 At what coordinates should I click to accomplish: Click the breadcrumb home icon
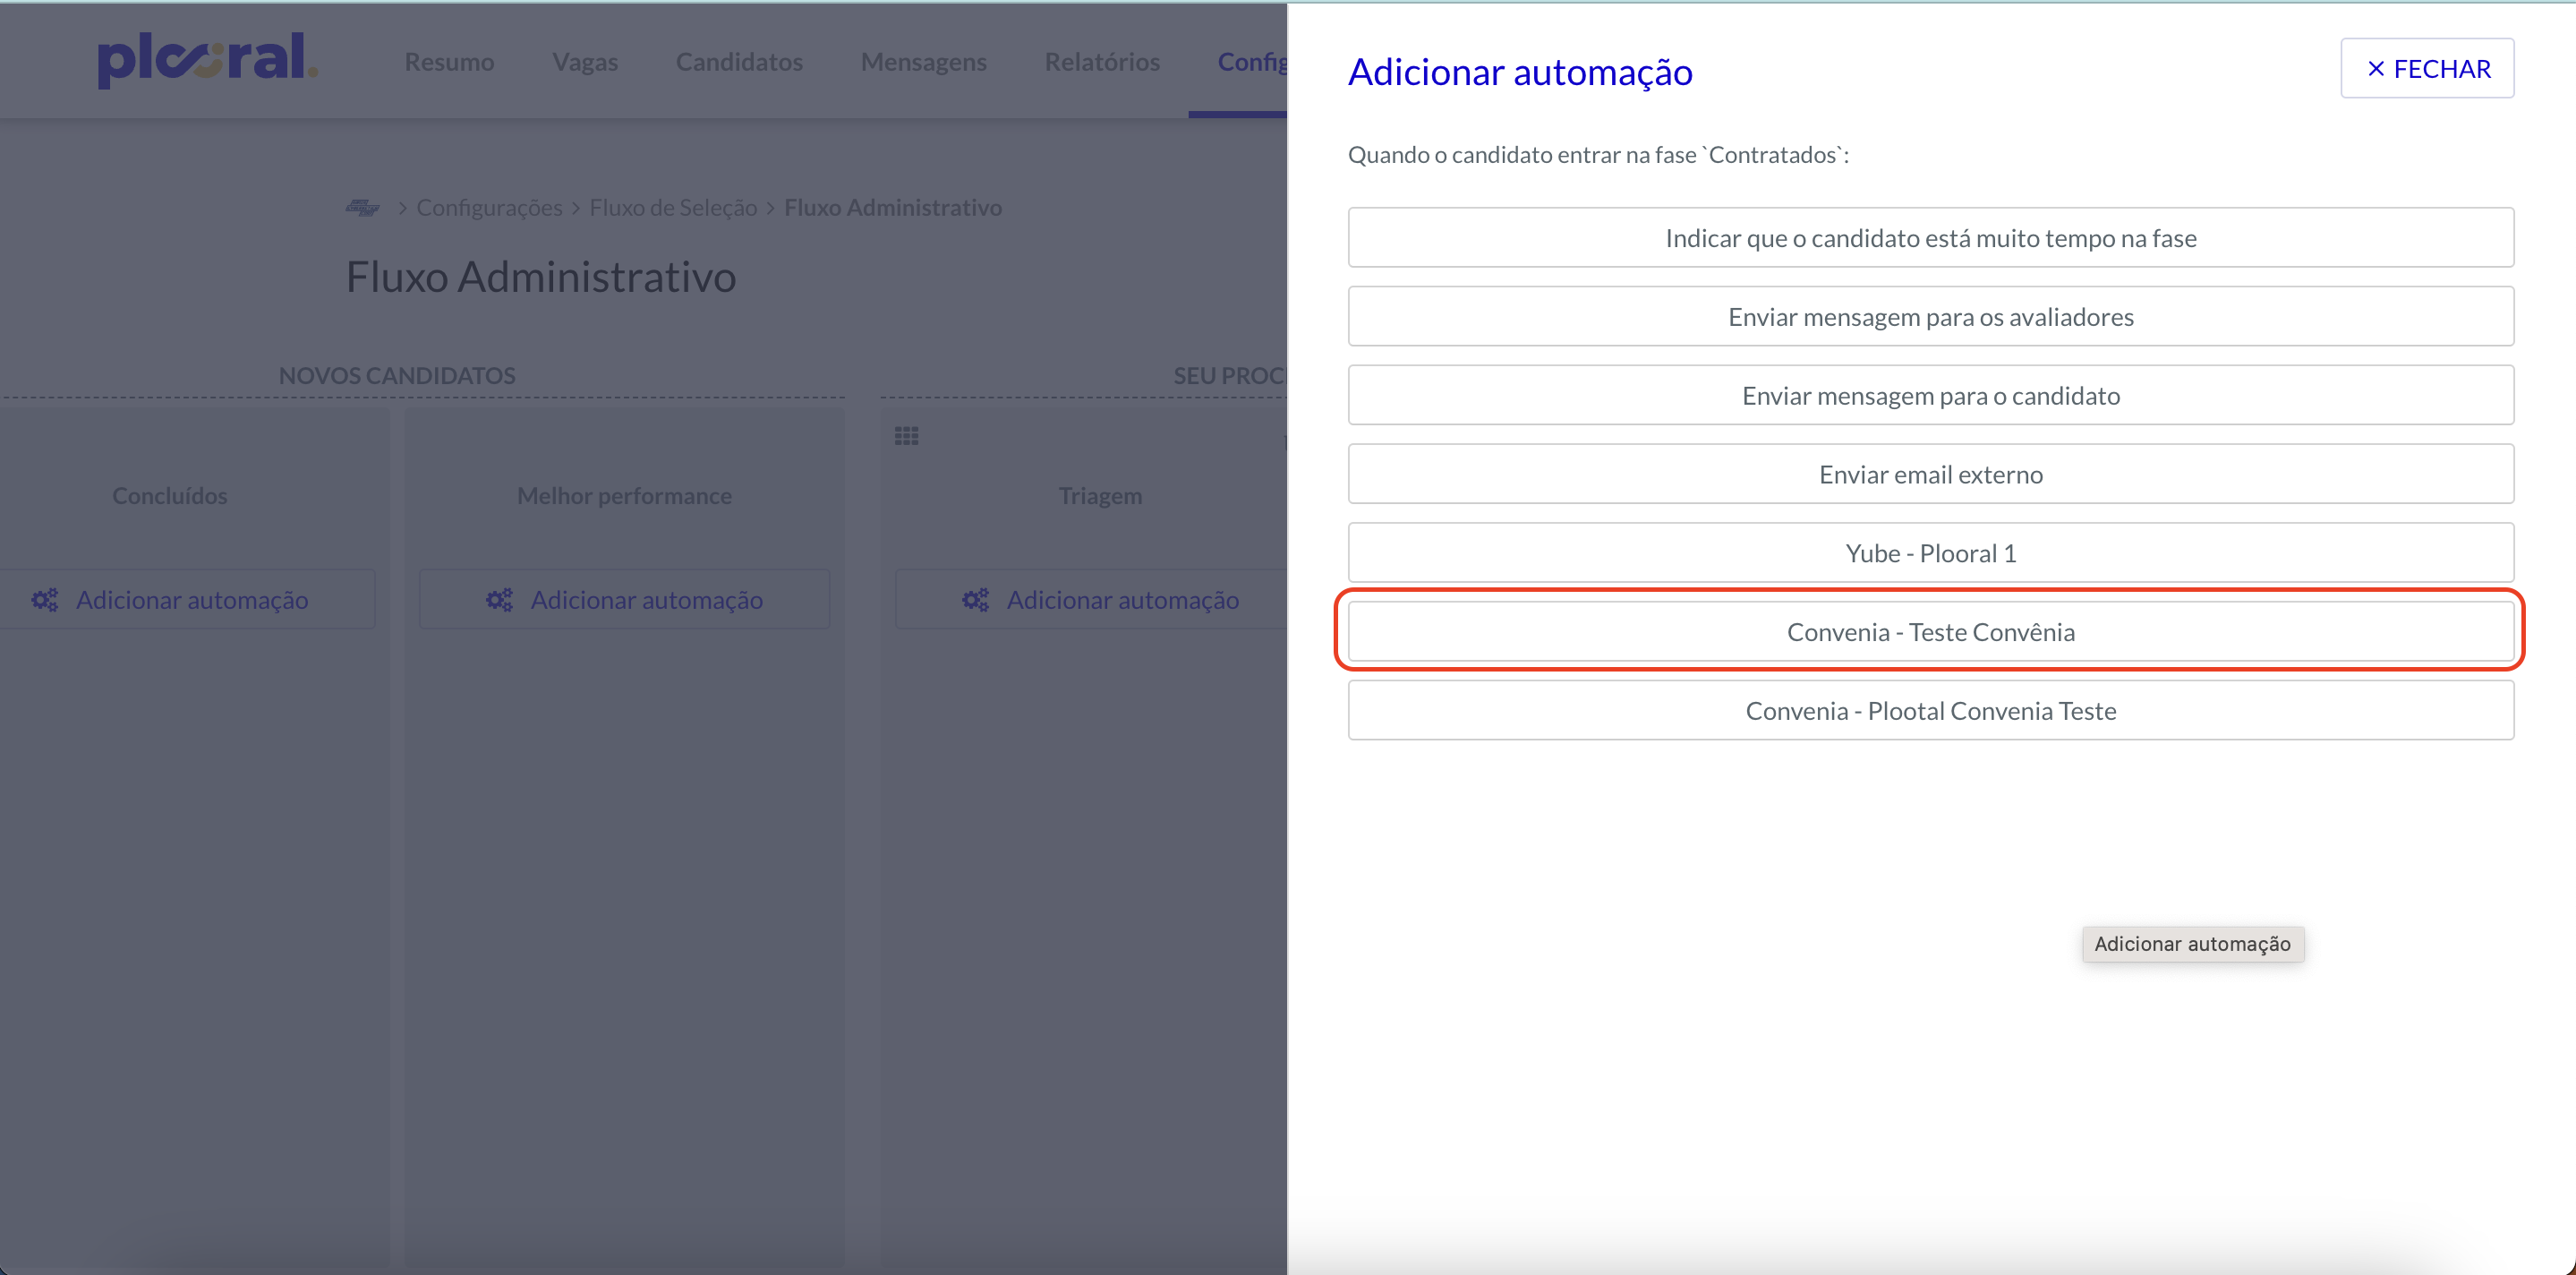pos(362,207)
